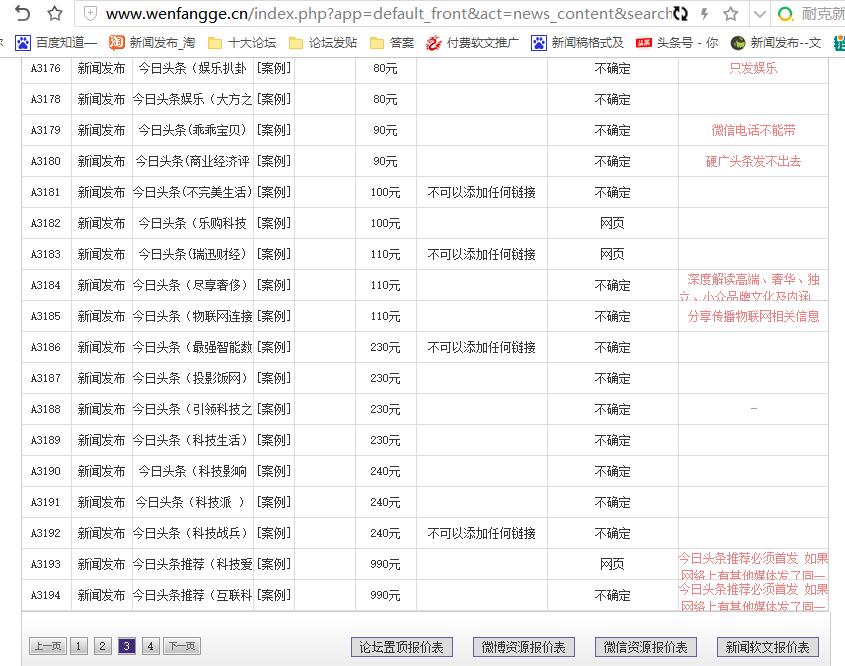Image resolution: width=845 pixels, height=666 pixels.
Task: Click the page reload icon in address bar
Action: pos(681,14)
